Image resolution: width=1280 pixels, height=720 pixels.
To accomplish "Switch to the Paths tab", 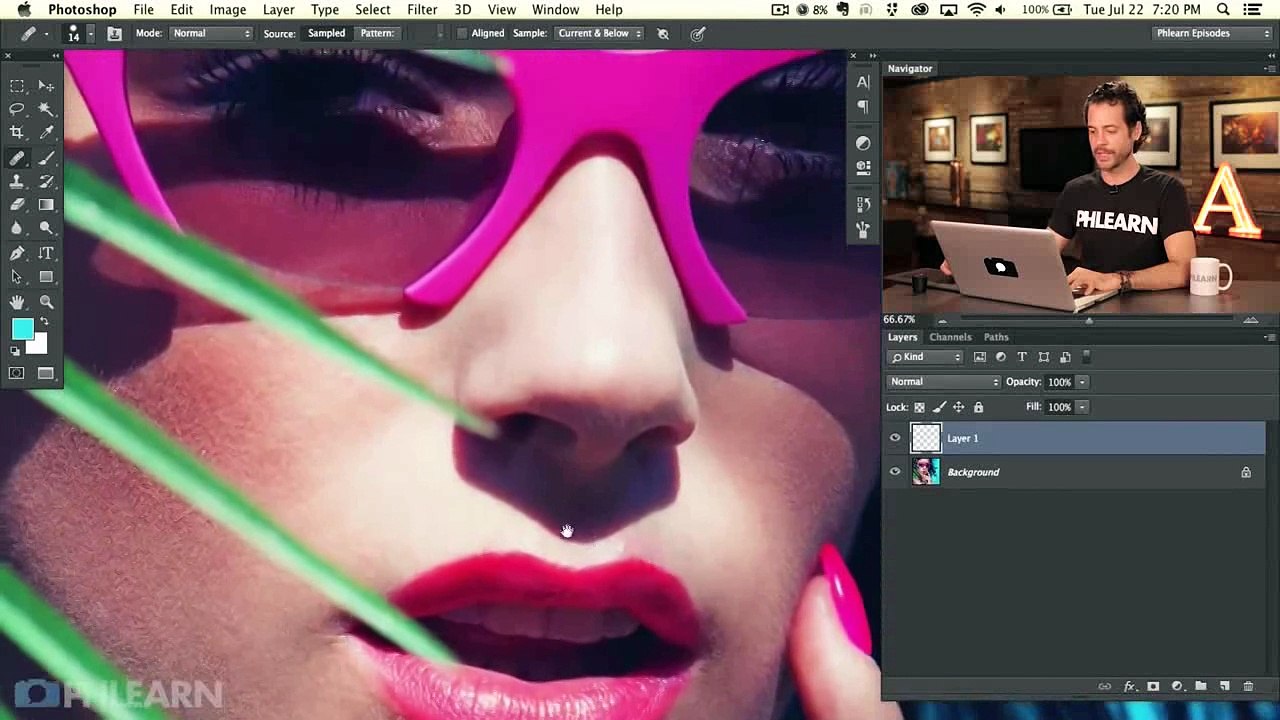I will [x=996, y=337].
